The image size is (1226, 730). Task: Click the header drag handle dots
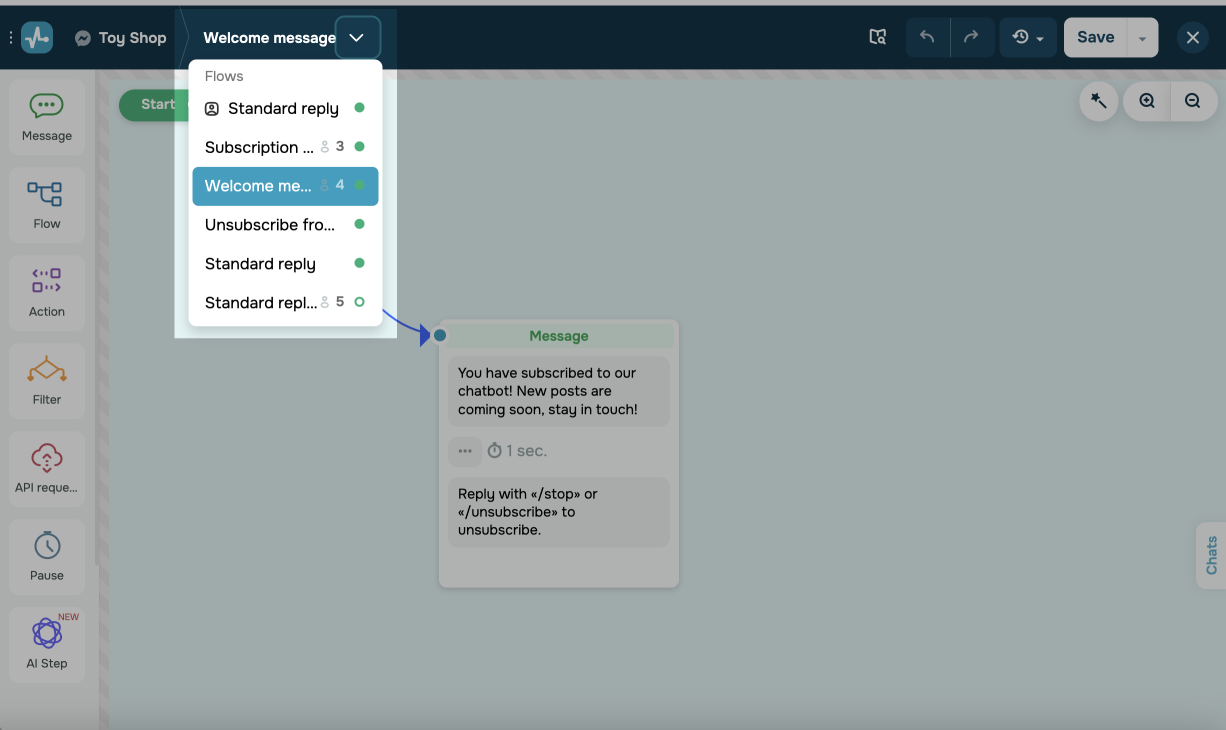coord(10,38)
